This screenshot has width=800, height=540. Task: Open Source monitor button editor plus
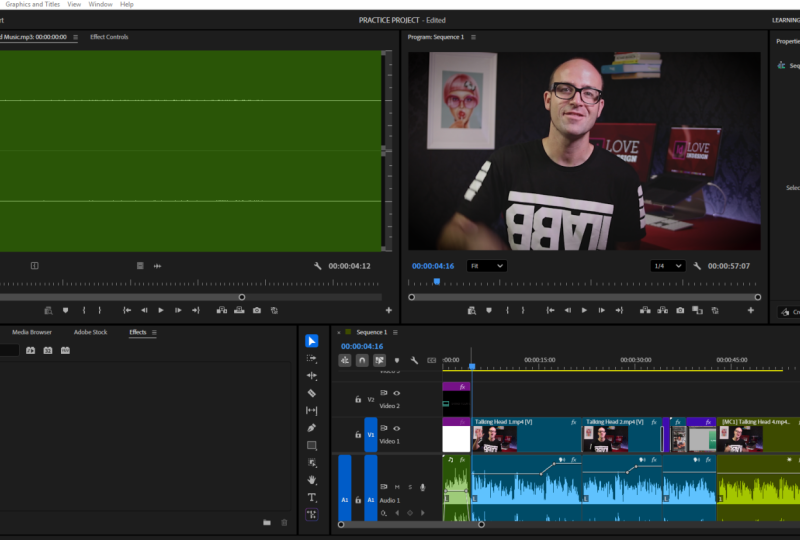pyautogui.click(x=389, y=310)
